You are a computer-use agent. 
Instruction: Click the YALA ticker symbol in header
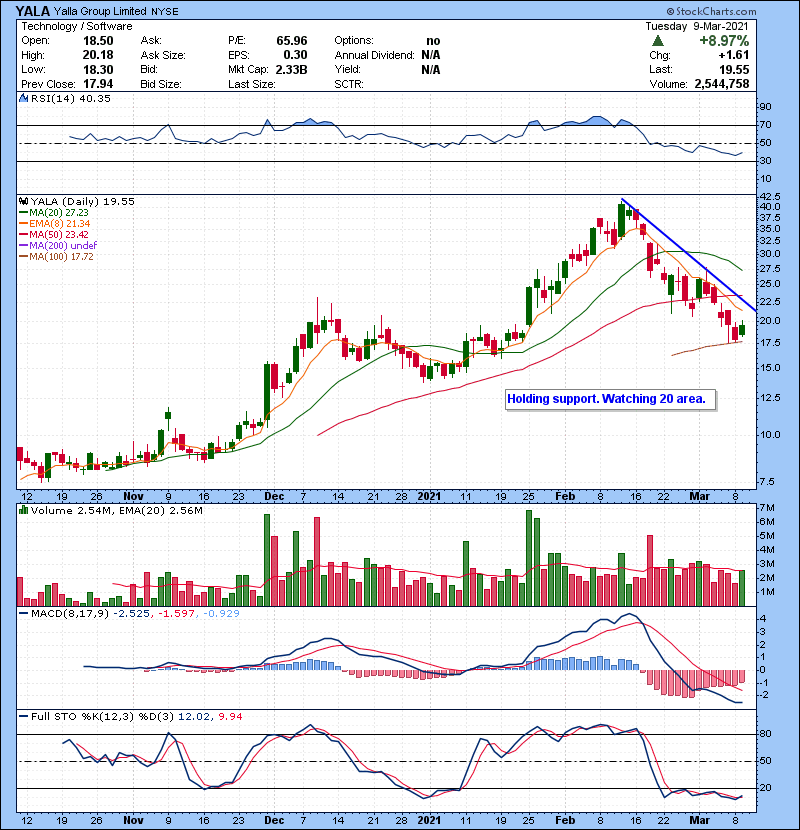click(x=33, y=11)
